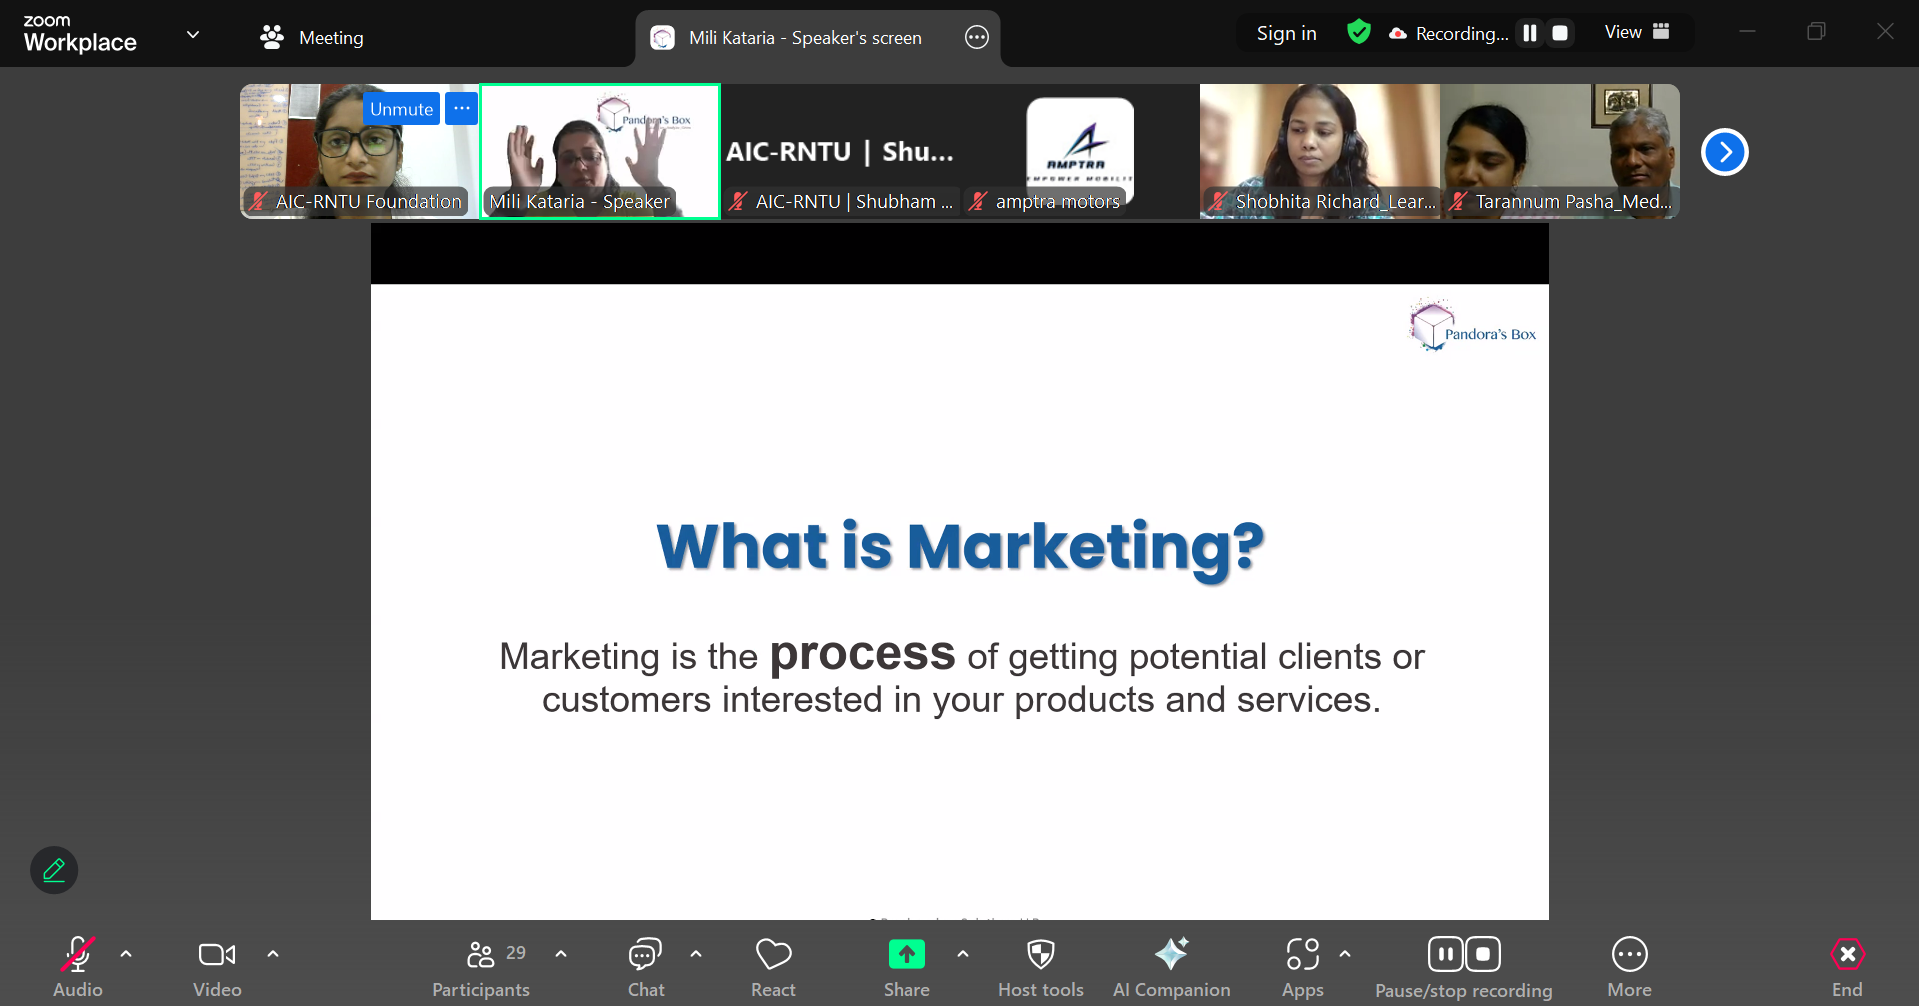Click the green annotate pencil icon
Viewport: 1919px width, 1006px height.
[54, 870]
